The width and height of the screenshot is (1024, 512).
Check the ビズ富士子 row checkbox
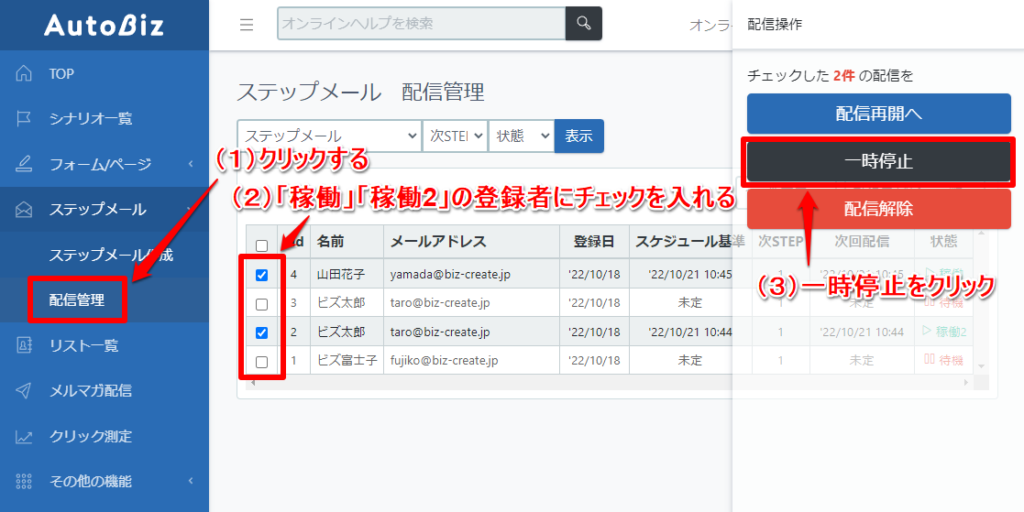261,361
